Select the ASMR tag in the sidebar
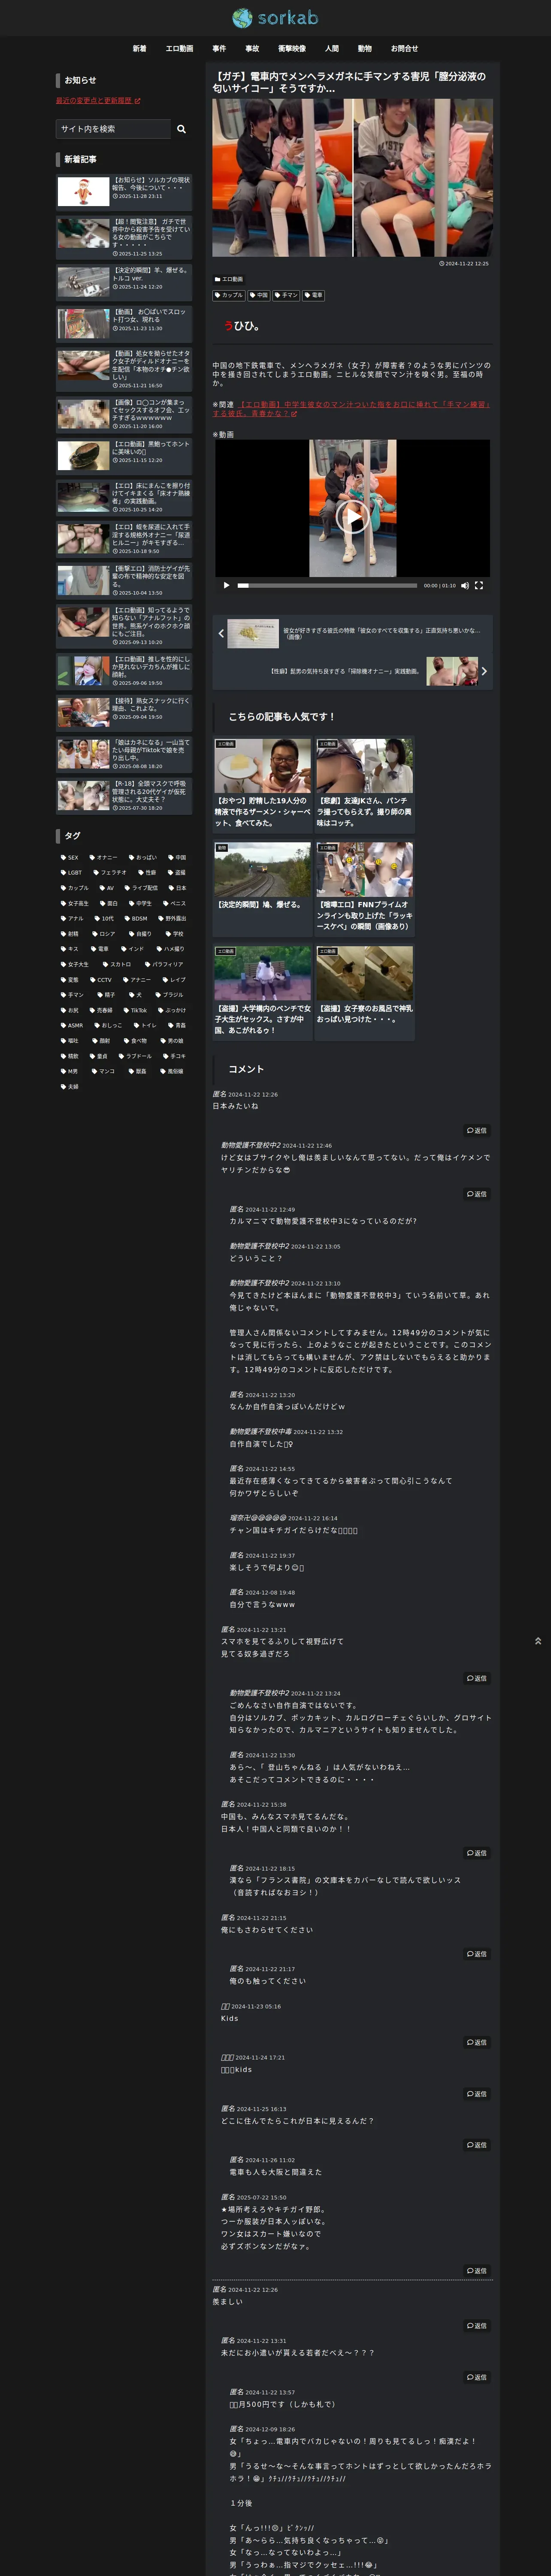This screenshot has height=2576, width=551. click(72, 1025)
